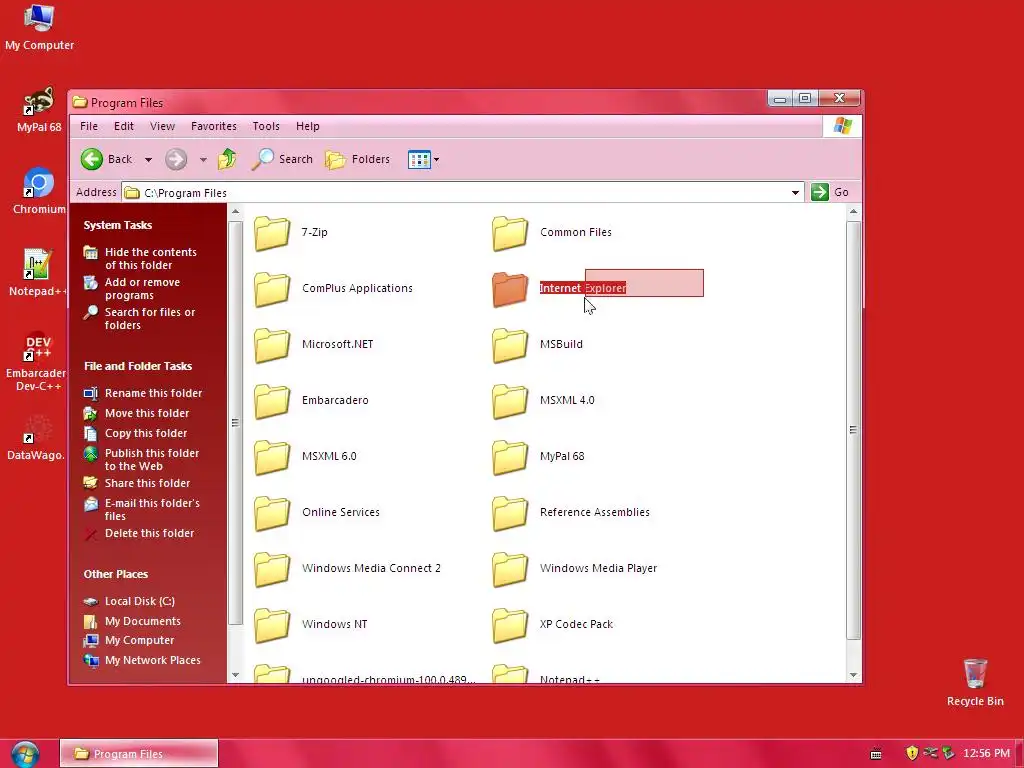Expand the Address bar dropdown
1024x768 pixels.
[795, 192]
